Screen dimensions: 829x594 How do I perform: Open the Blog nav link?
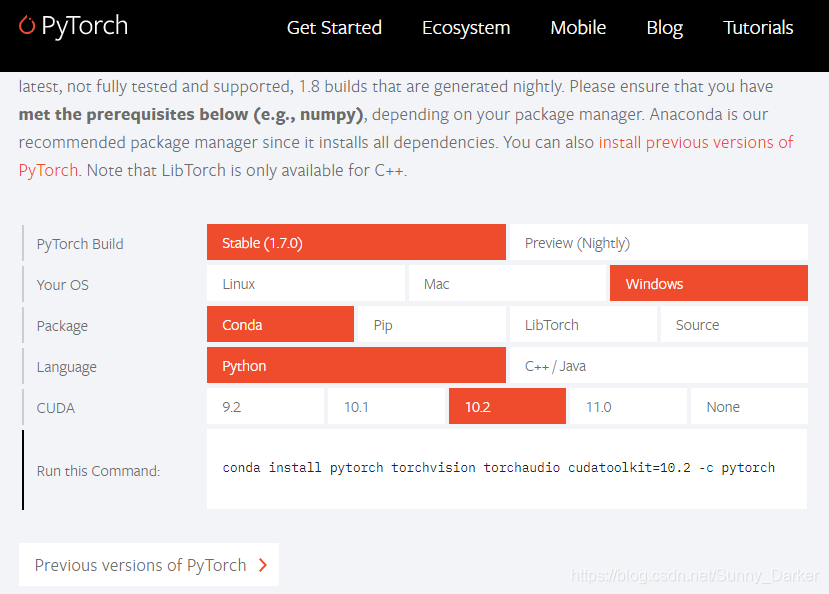[664, 28]
